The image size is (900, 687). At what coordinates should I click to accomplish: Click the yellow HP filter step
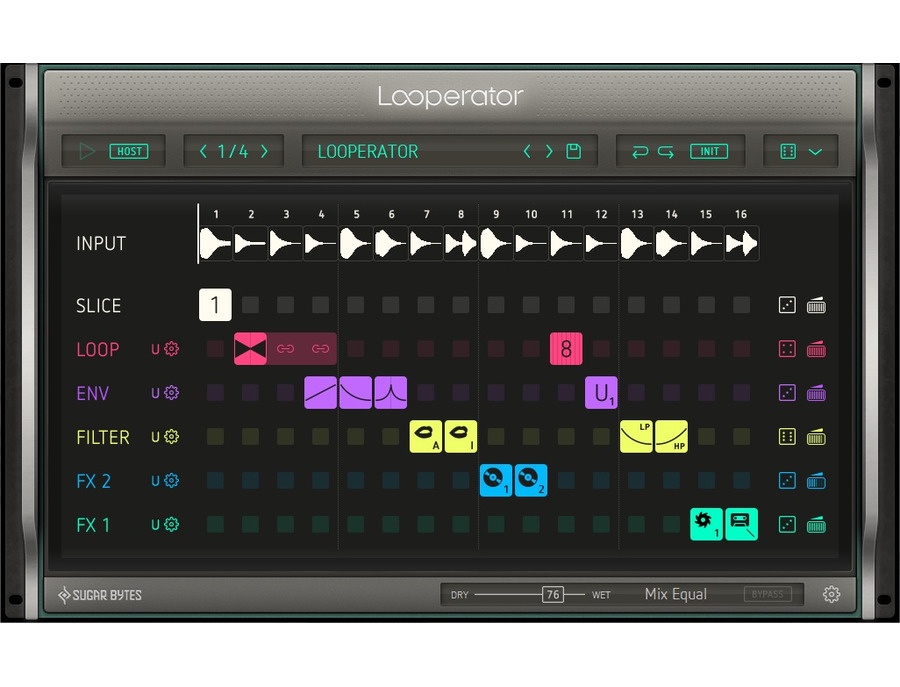coord(671,437)
